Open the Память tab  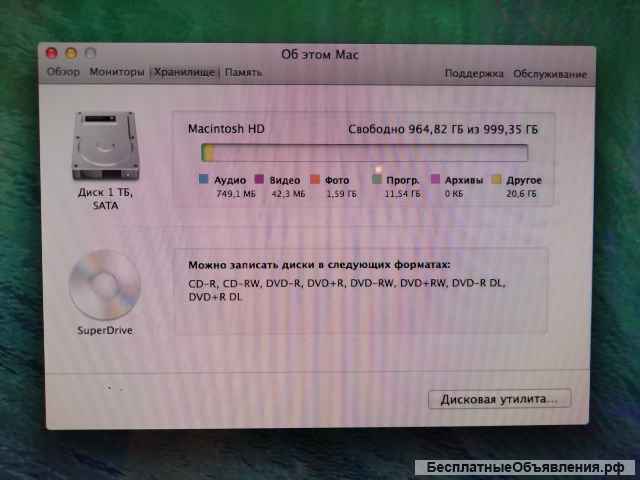(243, 73)
